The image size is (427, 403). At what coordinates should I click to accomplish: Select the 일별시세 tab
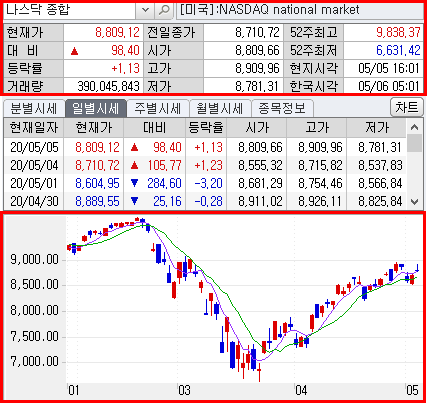pos(96,108)
